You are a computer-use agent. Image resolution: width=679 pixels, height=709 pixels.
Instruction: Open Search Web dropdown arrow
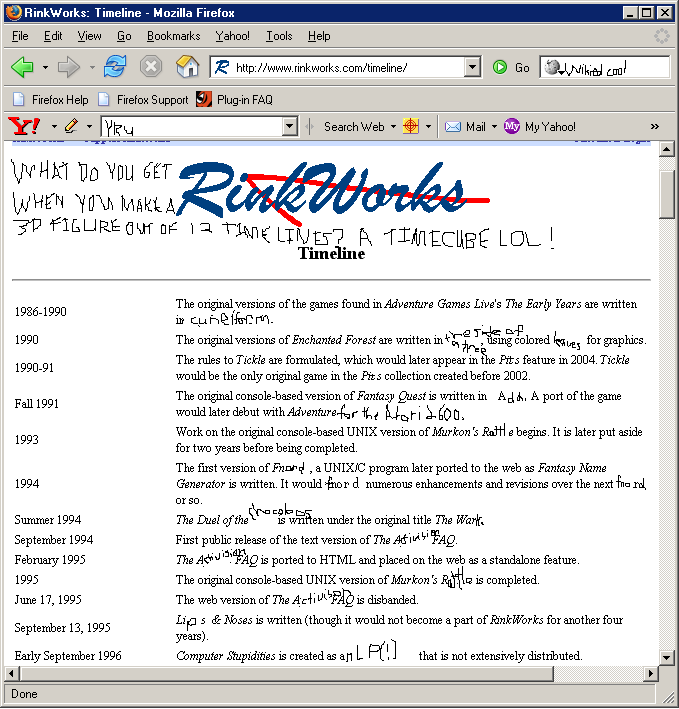(393, 127)
